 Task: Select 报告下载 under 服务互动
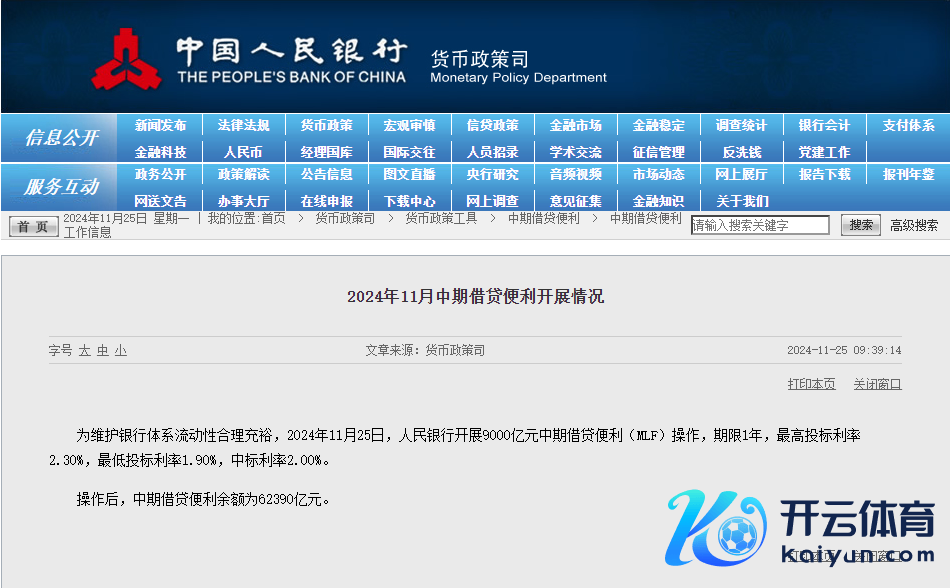tap(824, 174)
